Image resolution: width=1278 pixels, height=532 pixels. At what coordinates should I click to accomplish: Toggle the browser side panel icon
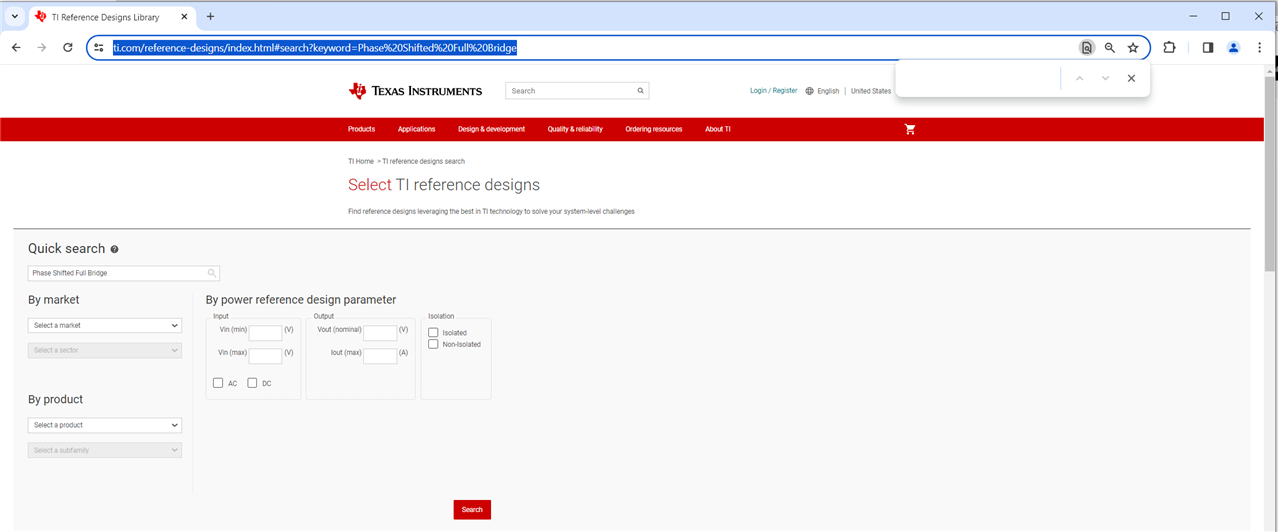click(x=1208, y=47)
